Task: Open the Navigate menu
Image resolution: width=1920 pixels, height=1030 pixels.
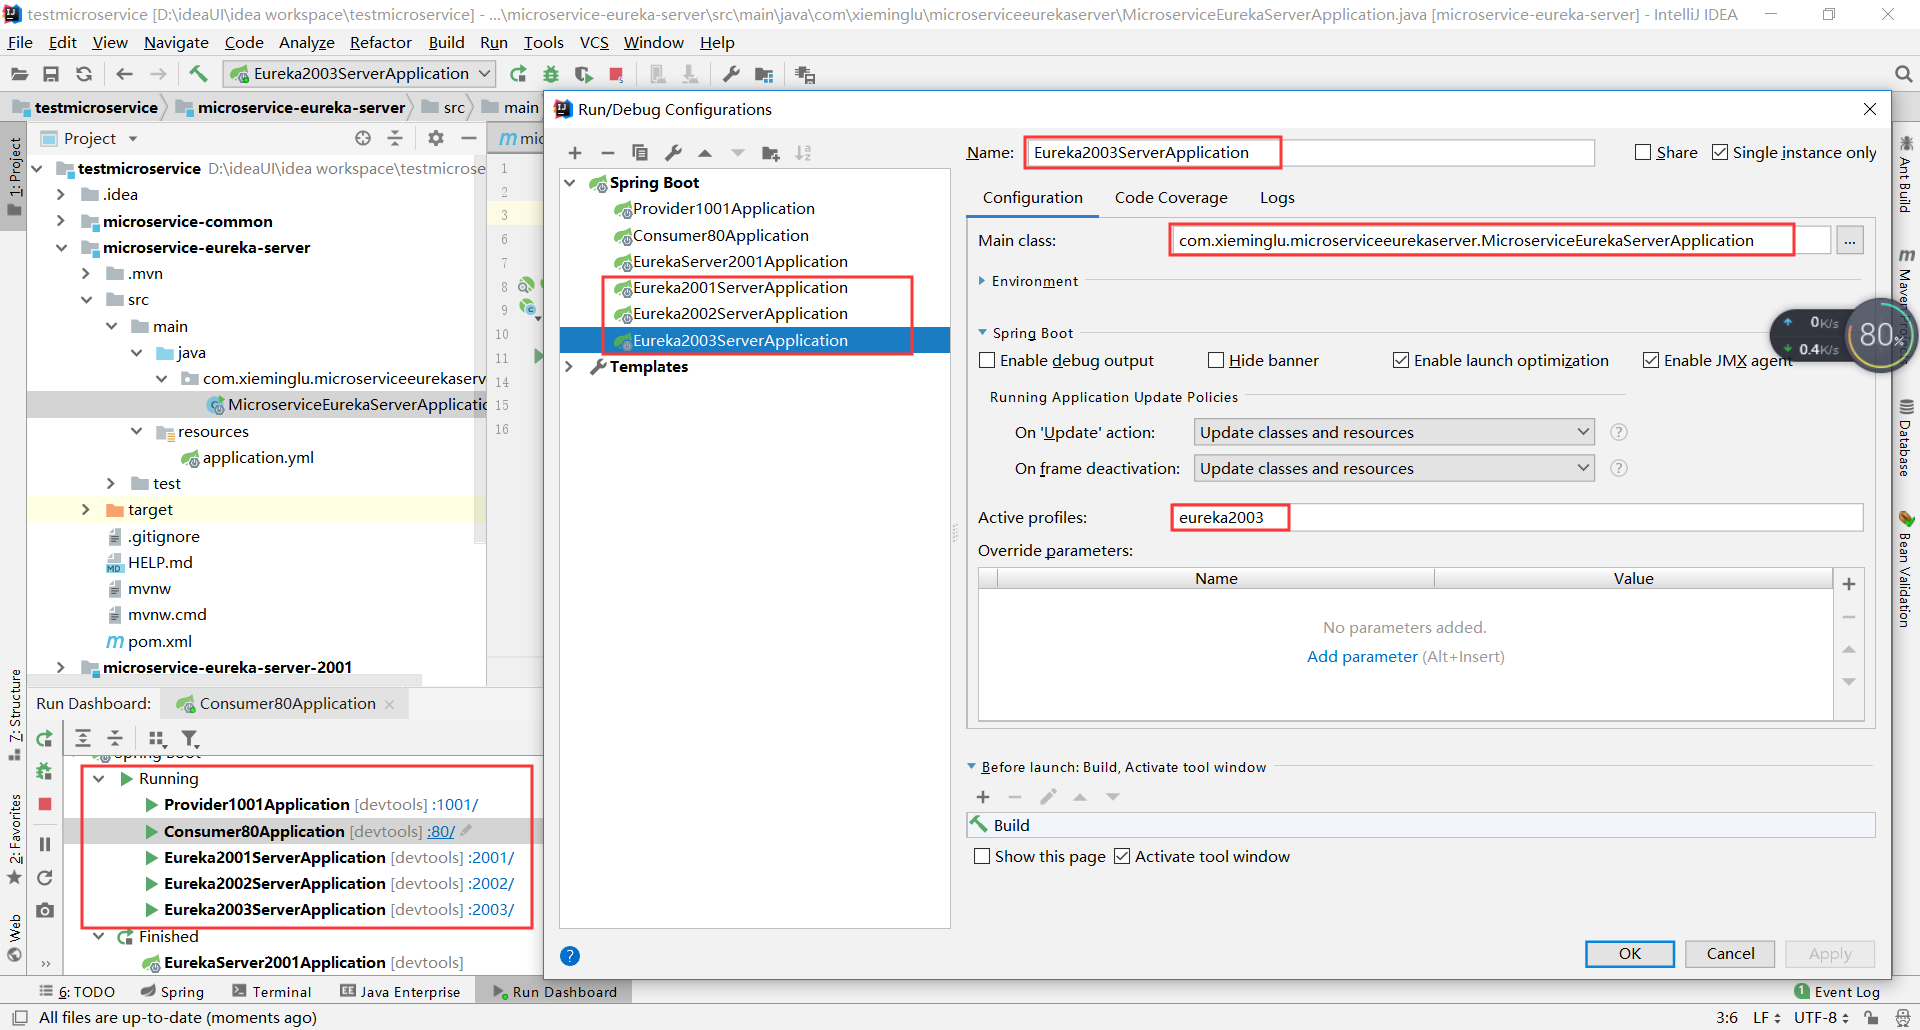Action: [176, 42]
